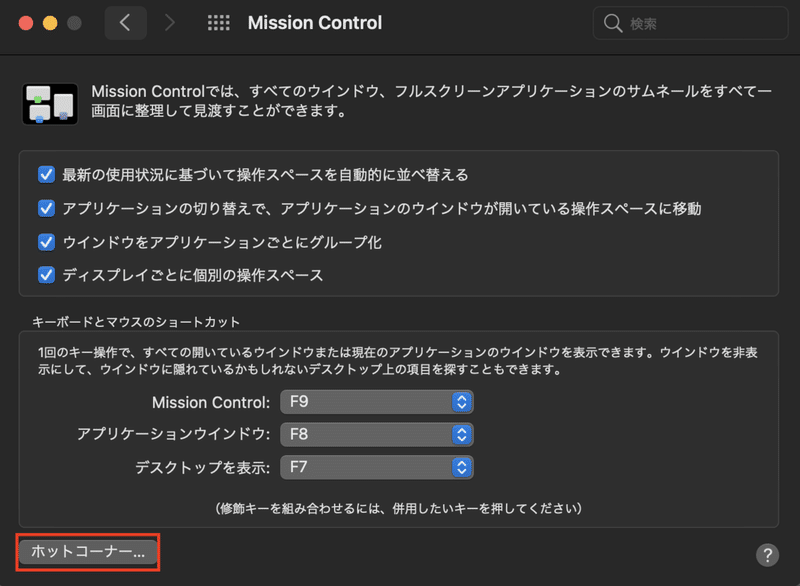This screenshot has width=800, height=586.
Task: Click the 修飾キーを組み合わせるには hint text
Action: point(399,508)
